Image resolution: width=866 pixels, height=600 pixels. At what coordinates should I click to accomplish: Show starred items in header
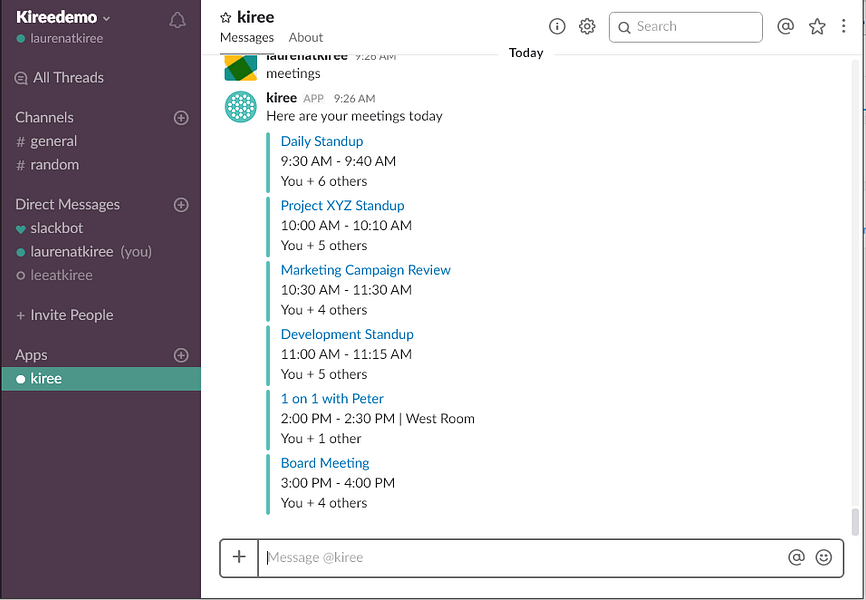click(817, 26)
